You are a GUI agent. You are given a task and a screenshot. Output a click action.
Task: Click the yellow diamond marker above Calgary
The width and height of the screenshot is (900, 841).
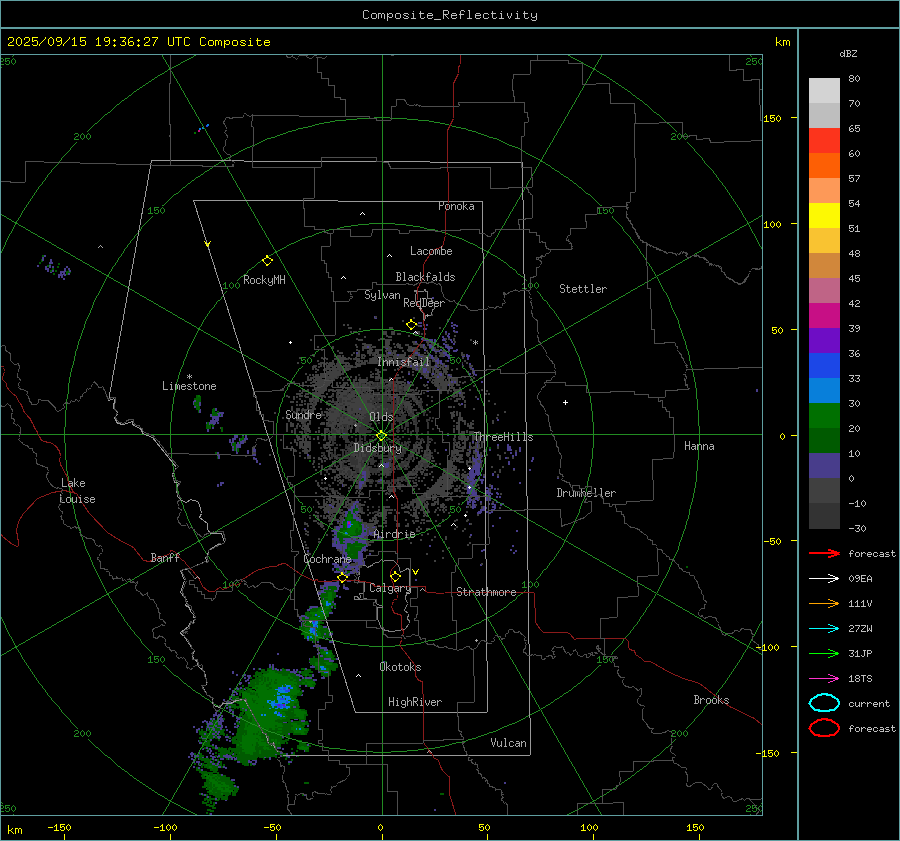click(395, 576)
